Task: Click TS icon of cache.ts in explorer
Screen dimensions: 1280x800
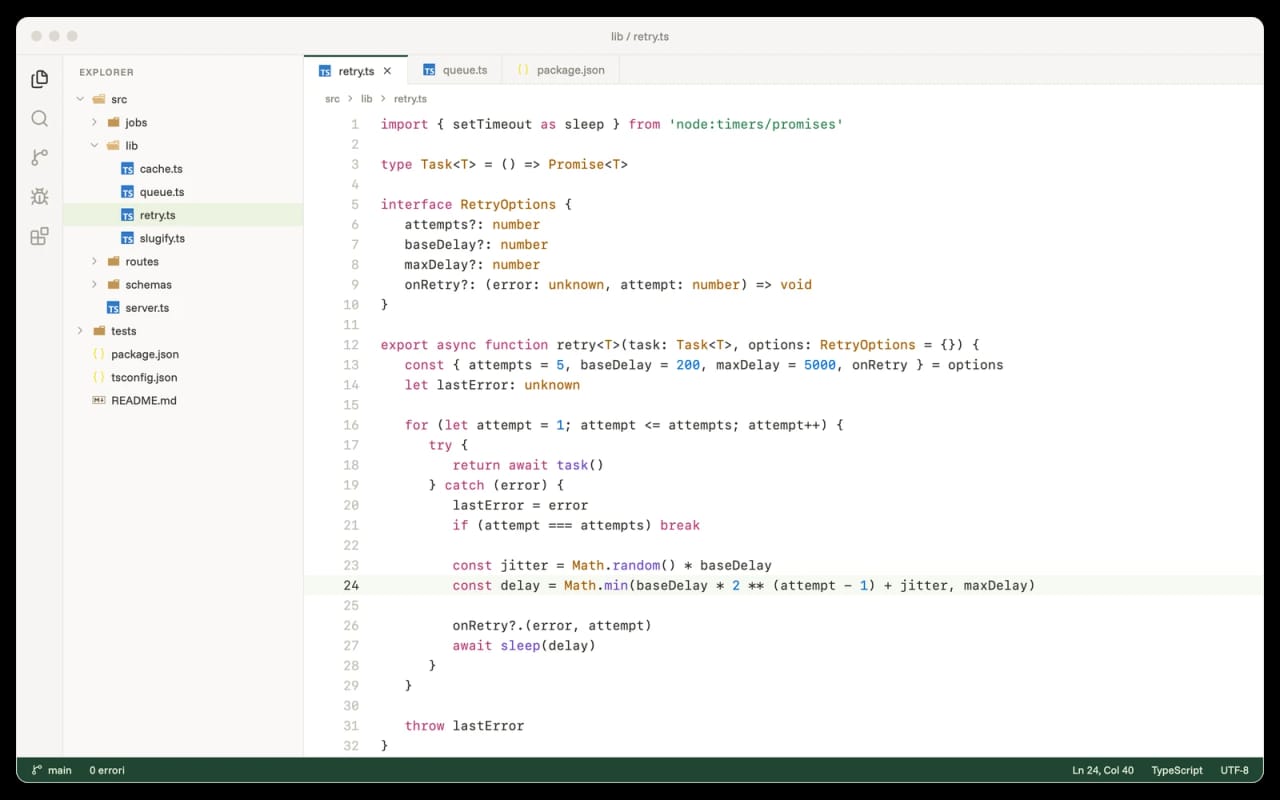Action: (127, 169)
